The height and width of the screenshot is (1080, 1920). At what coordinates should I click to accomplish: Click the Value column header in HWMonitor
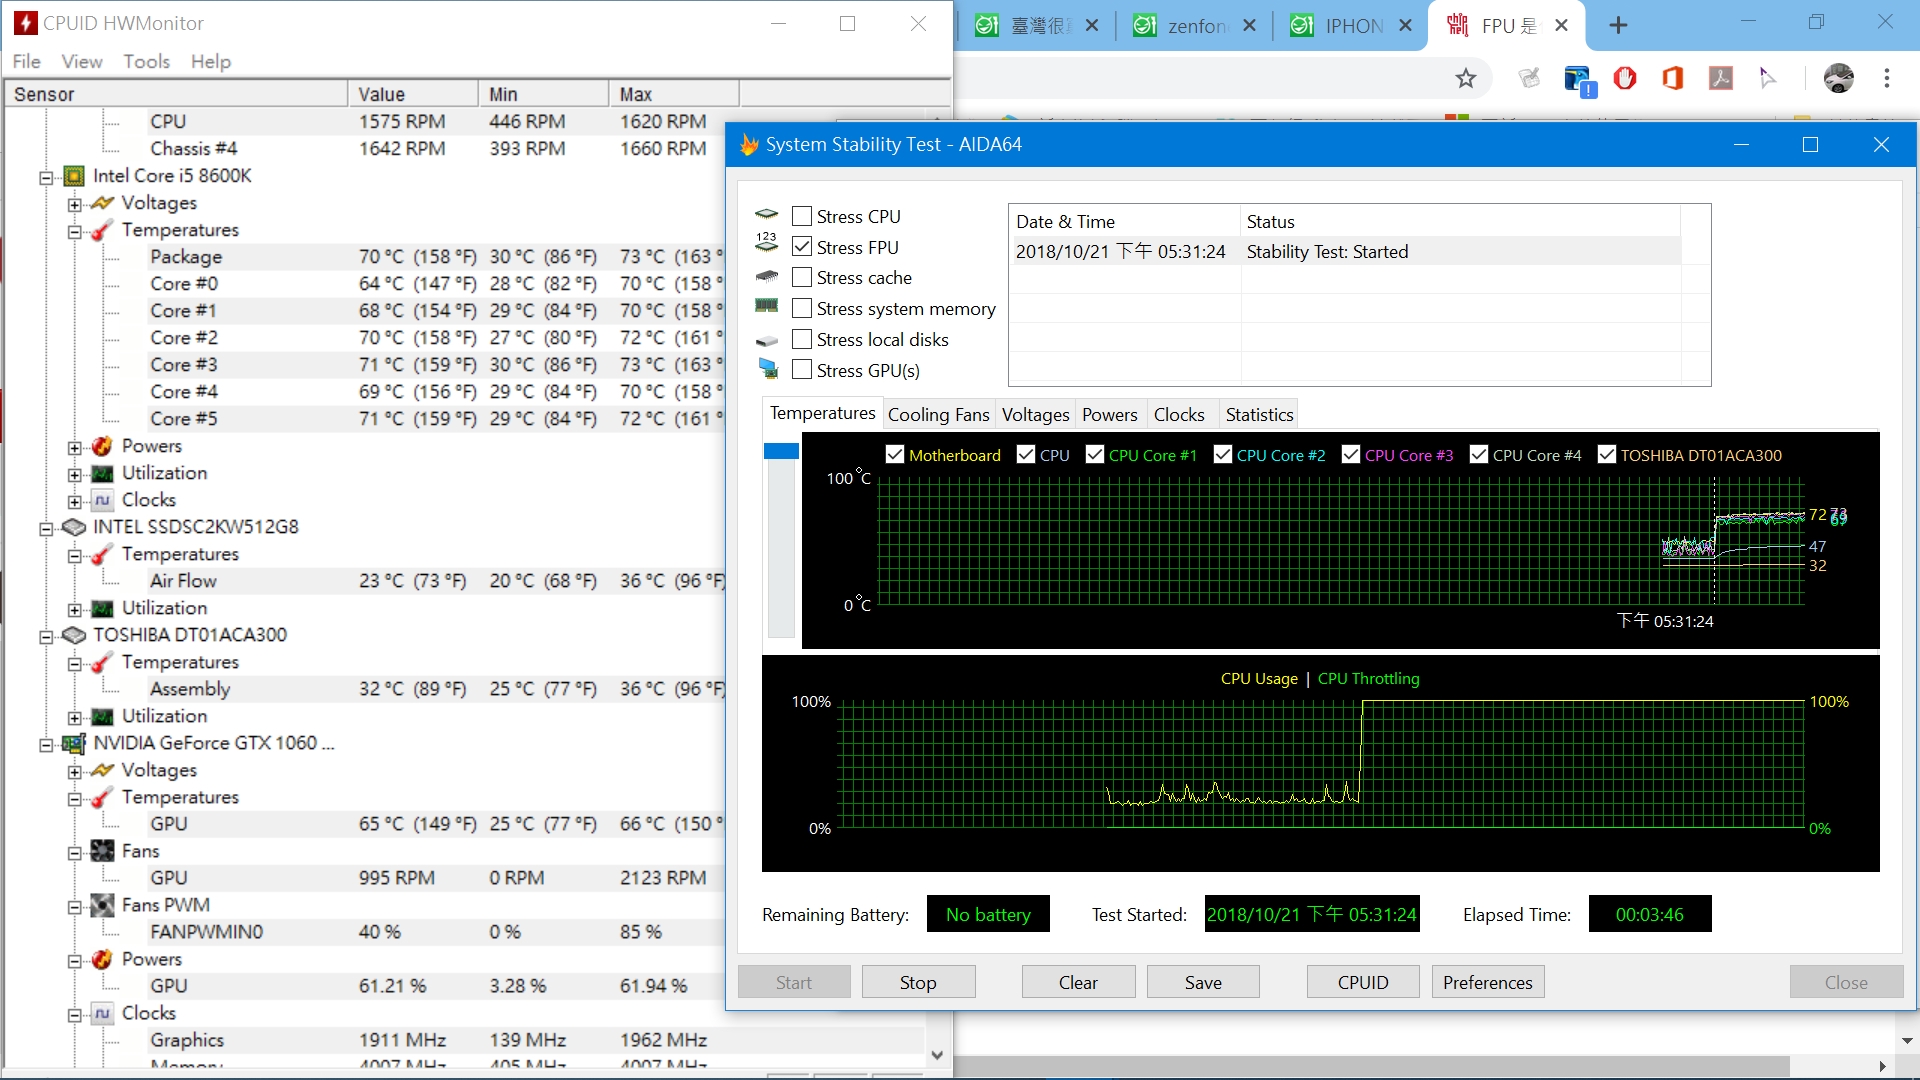(x=412, y=94)
